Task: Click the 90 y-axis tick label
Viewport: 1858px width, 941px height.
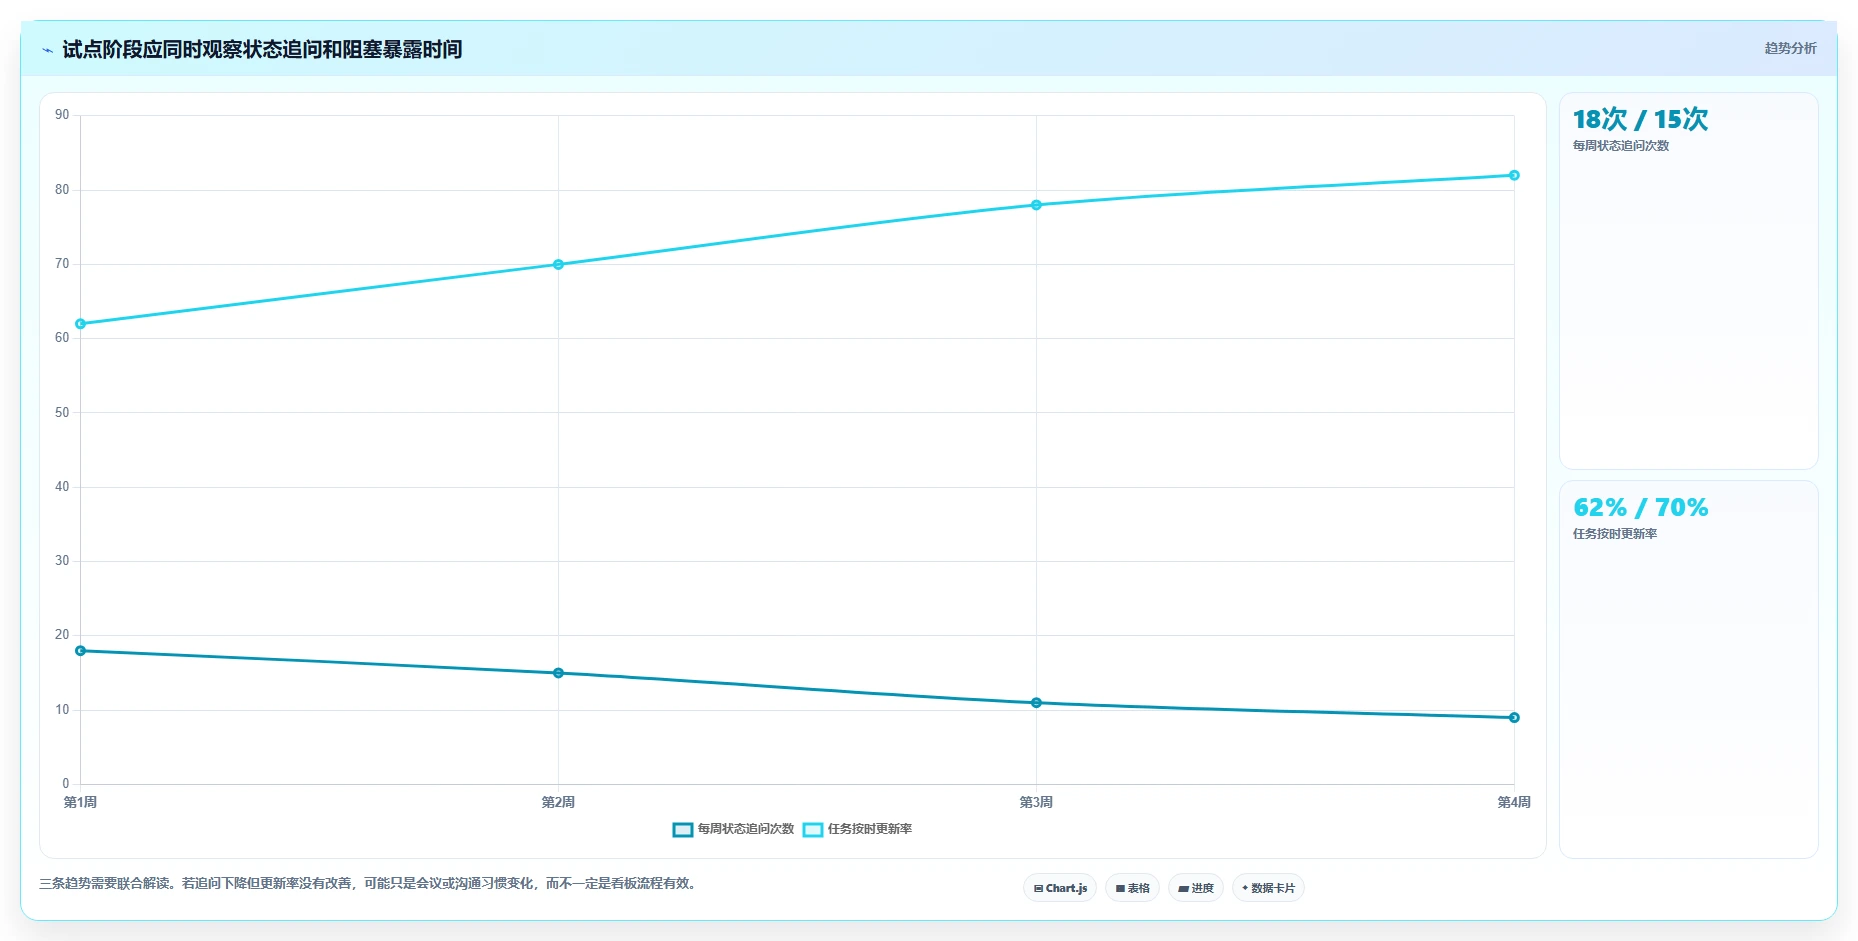Action: pos(62,115)
